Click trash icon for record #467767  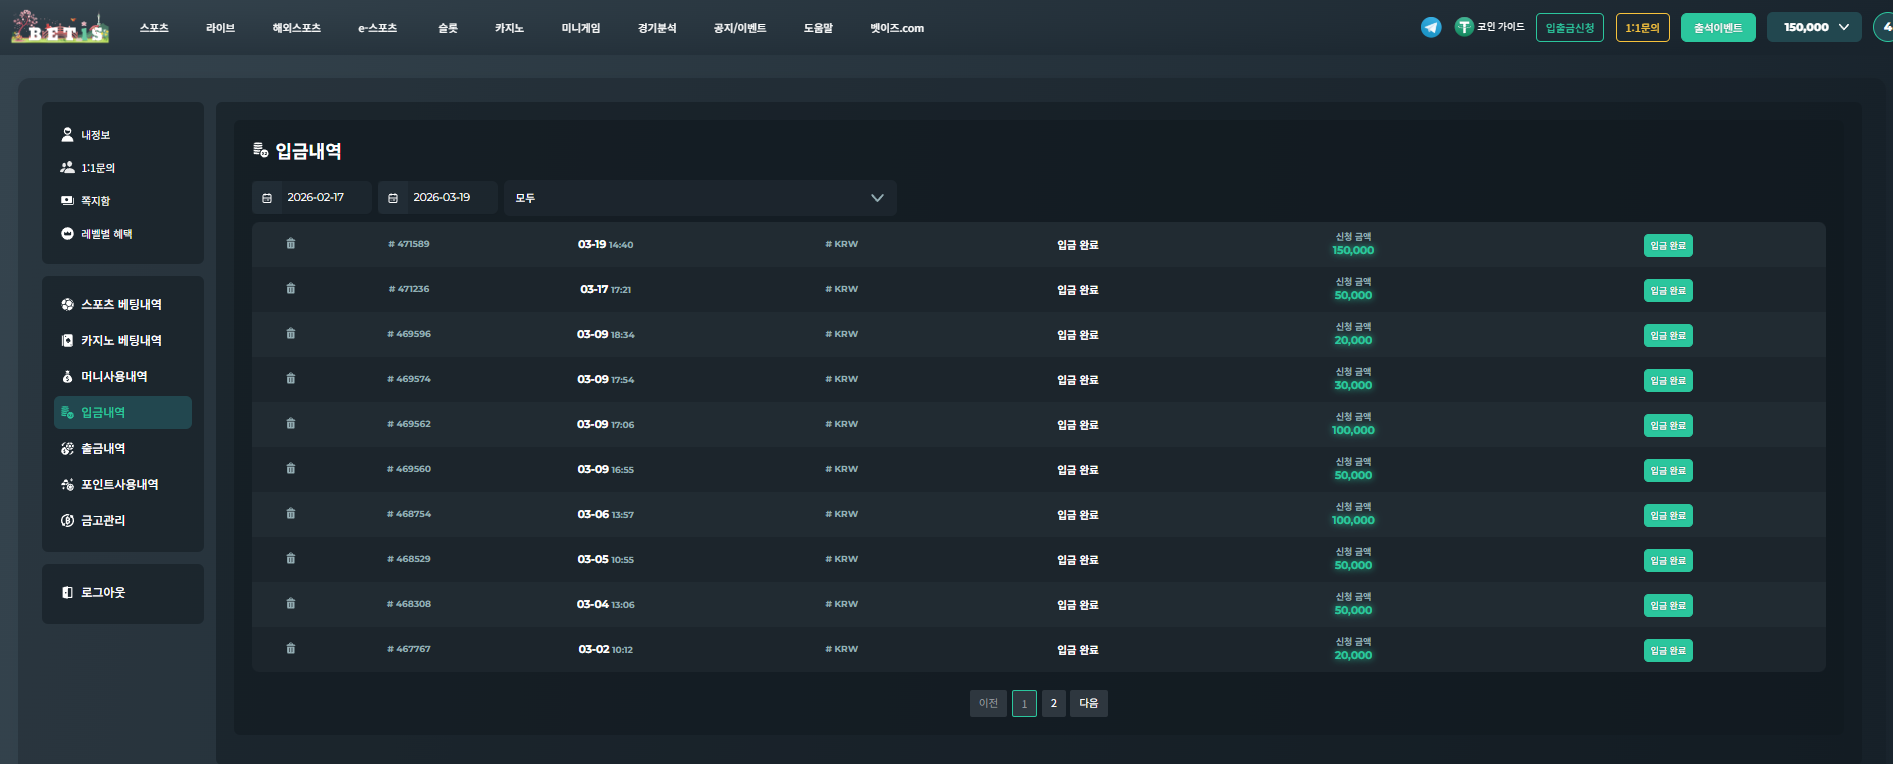pos(291,649)
